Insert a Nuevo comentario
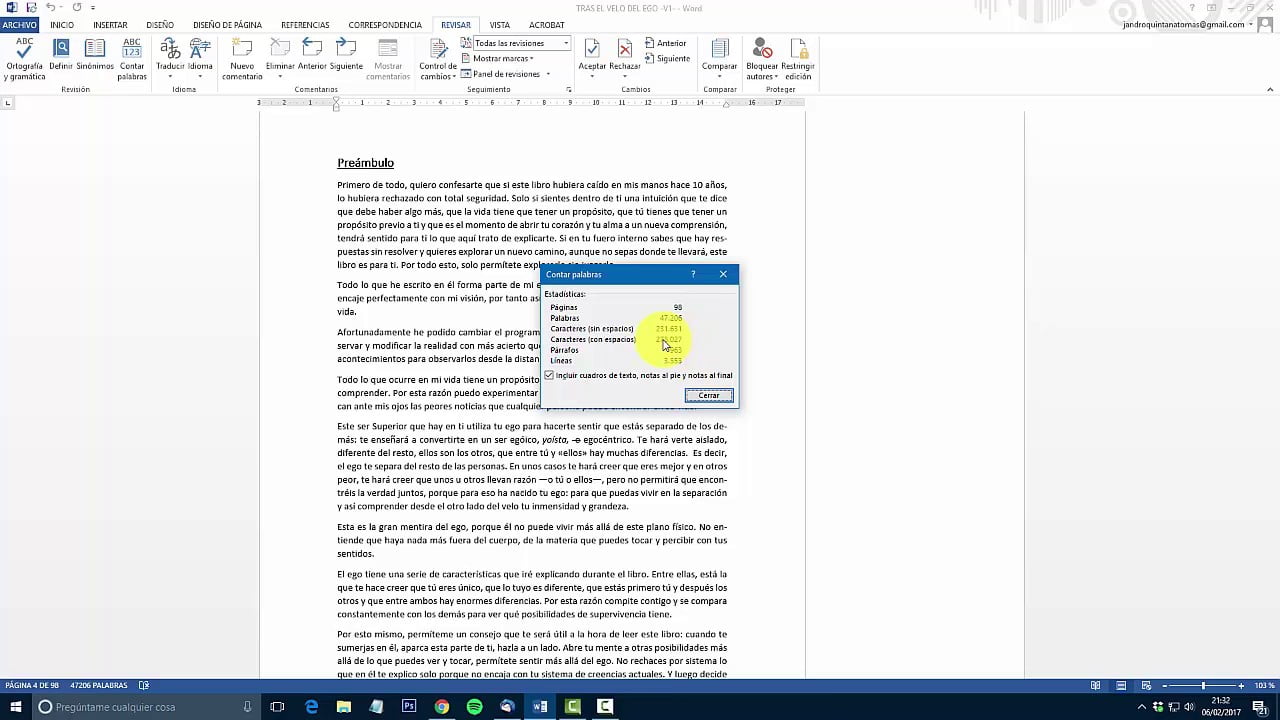 242,60
